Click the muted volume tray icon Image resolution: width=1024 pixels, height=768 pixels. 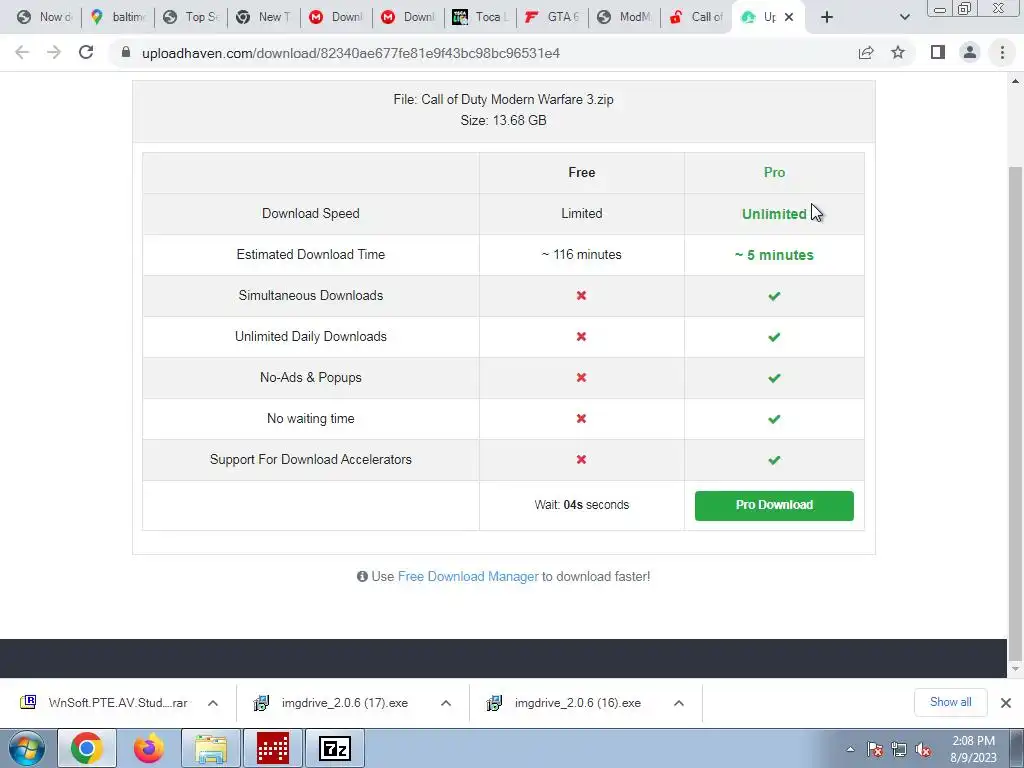(923, 750)
